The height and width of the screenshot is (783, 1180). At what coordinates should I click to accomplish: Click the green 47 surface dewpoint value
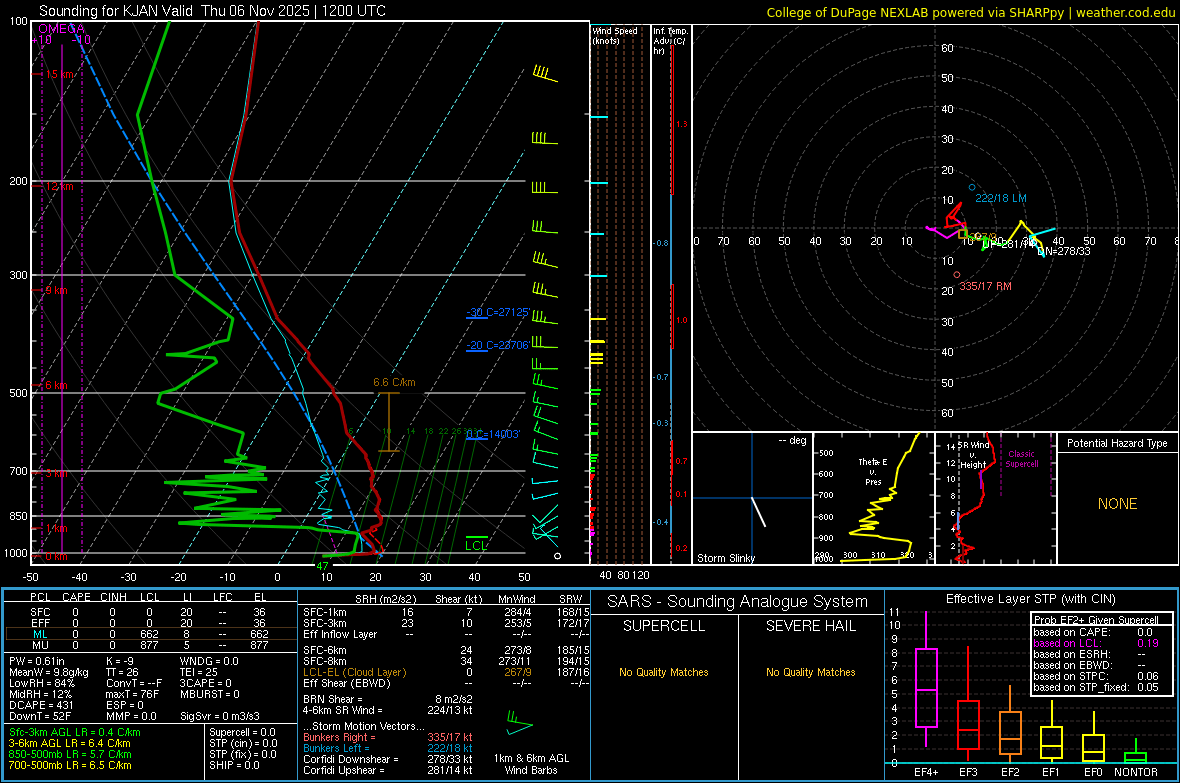click(x=322, y=566)
